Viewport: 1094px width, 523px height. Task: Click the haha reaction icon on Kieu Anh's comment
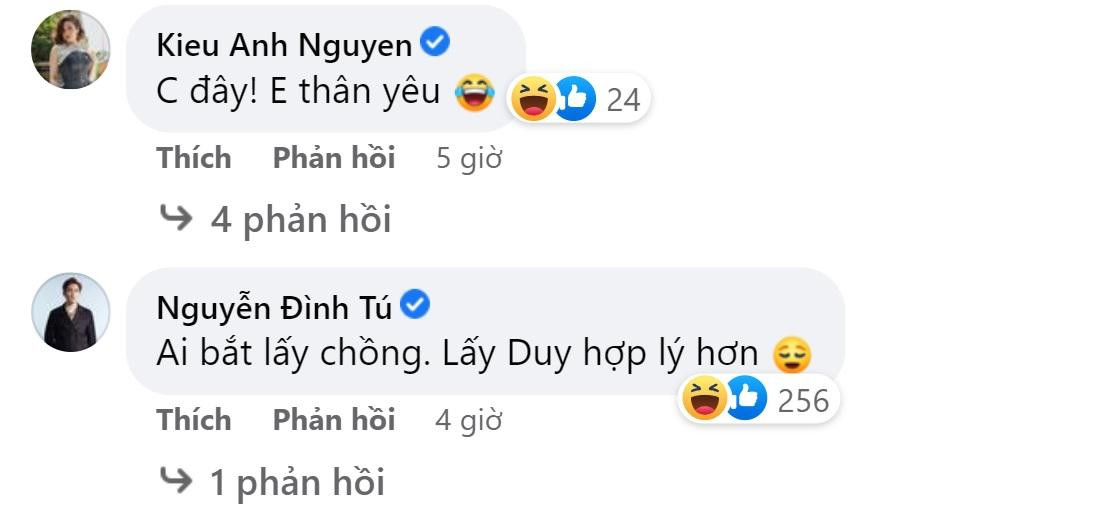click(x=534, y=98)
